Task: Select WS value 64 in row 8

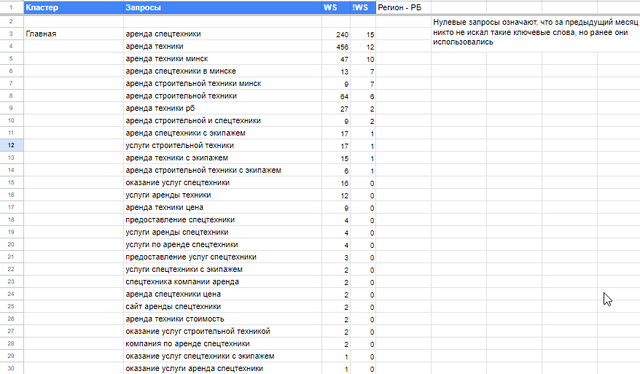Action: pos(336,96)
